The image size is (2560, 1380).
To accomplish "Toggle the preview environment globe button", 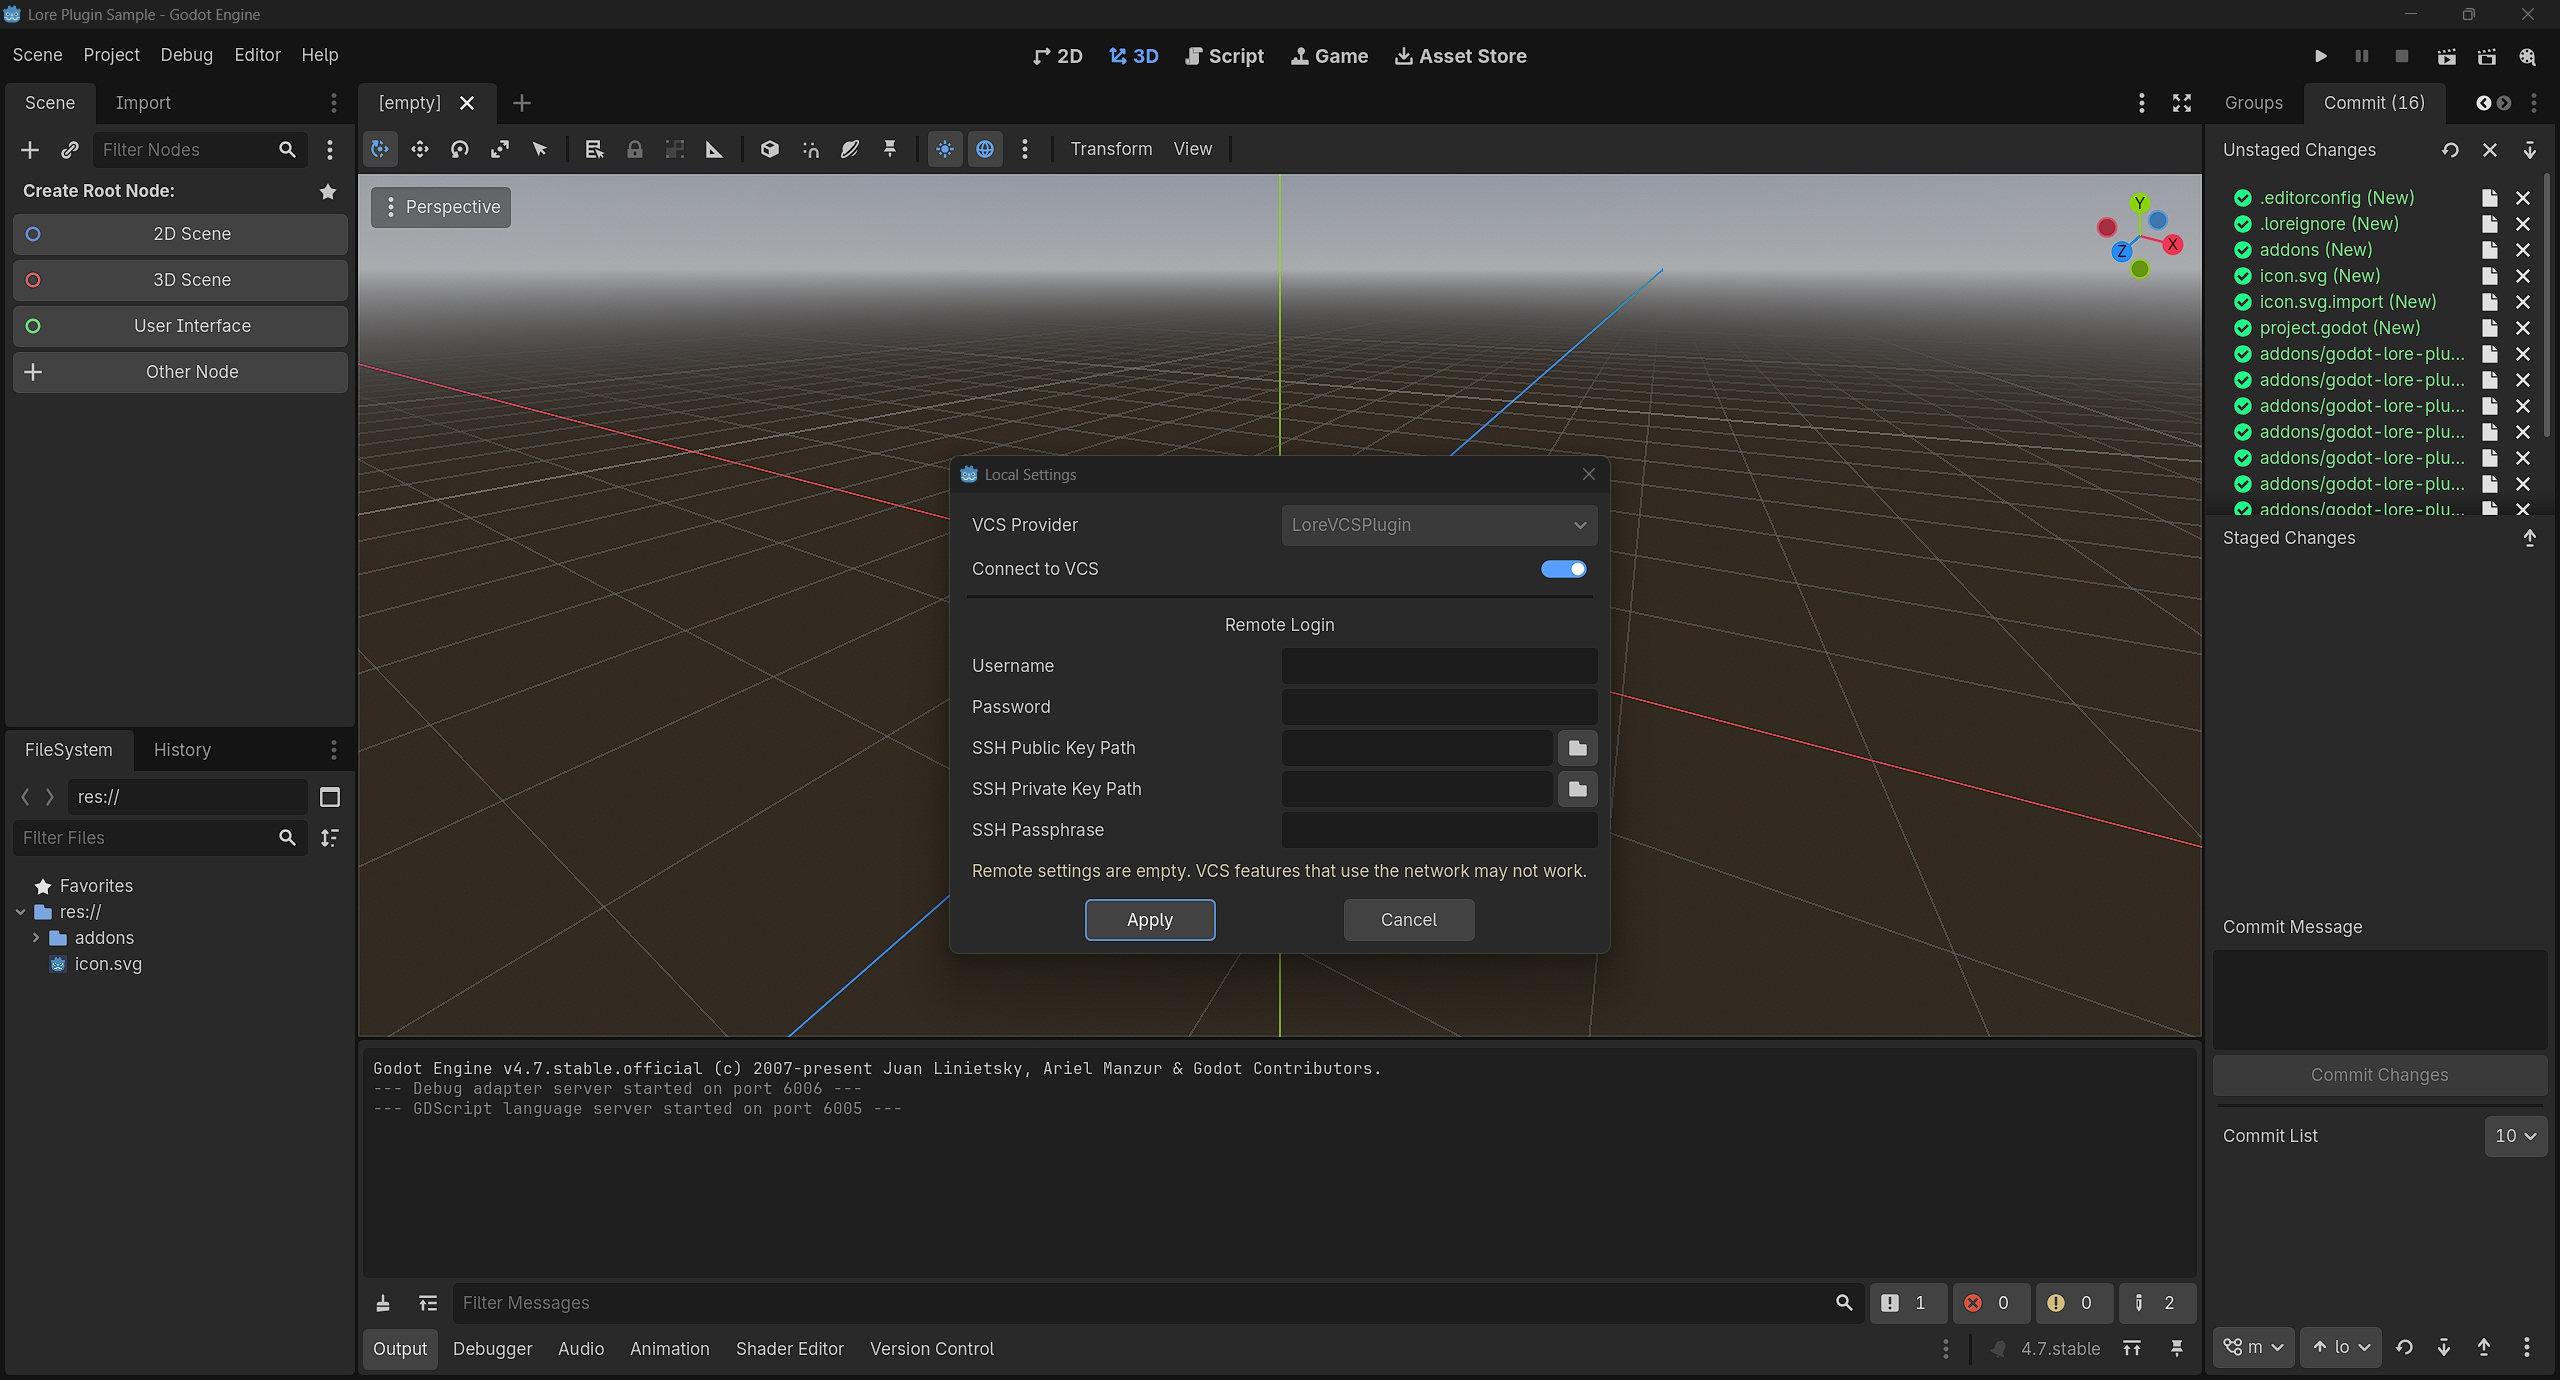I will coord(985,149).
